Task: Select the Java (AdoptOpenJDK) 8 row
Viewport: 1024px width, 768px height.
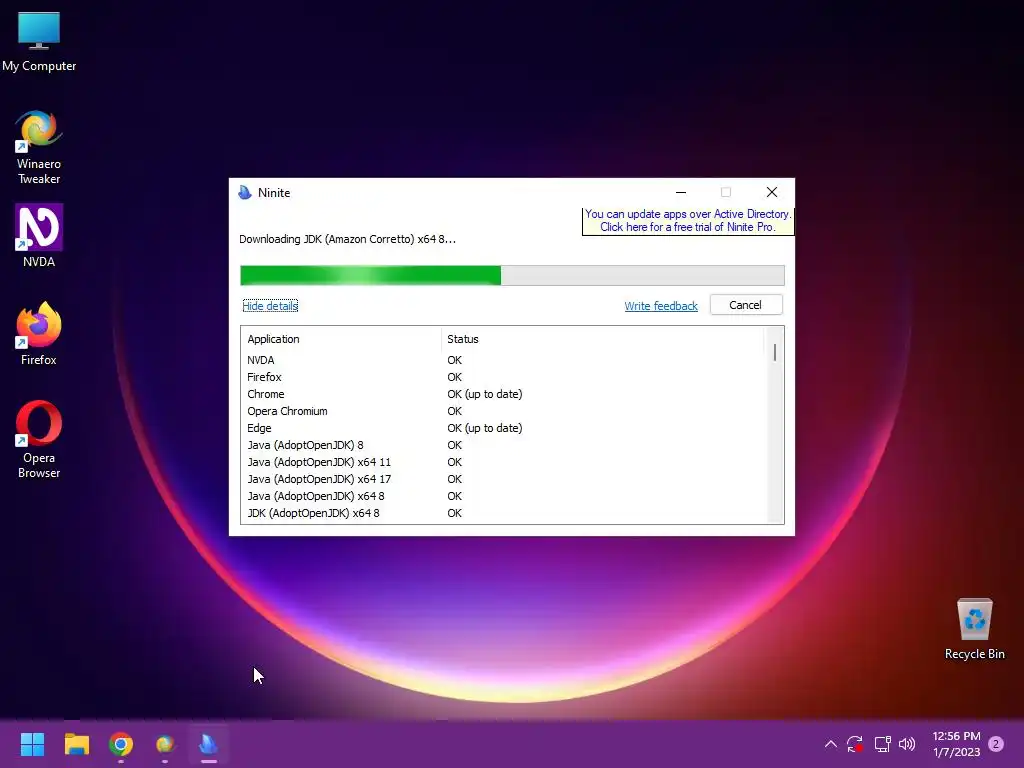Action: 503,445
